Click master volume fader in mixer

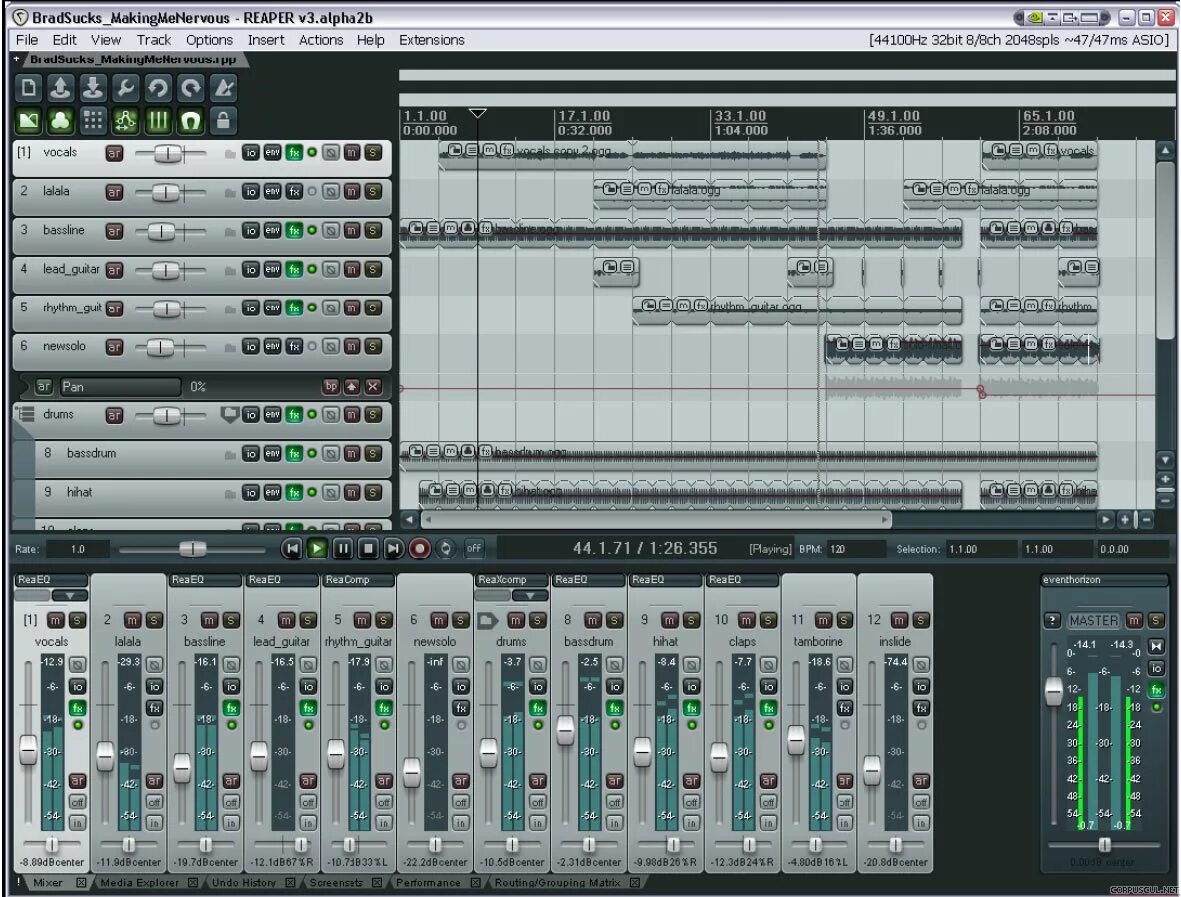[x=1054, y=691]
